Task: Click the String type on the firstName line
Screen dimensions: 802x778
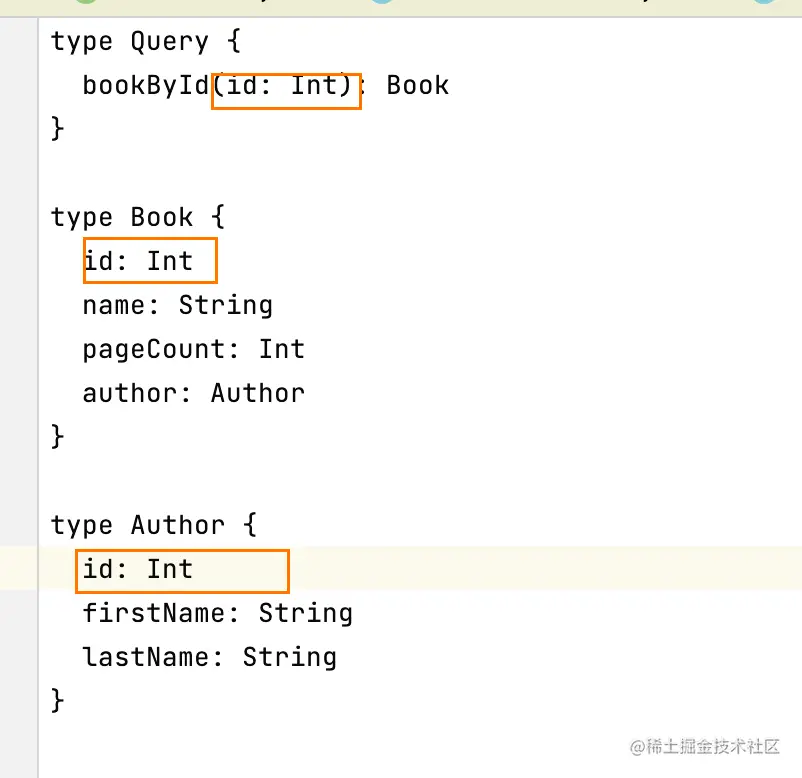Action: click(x=306, y=613)
